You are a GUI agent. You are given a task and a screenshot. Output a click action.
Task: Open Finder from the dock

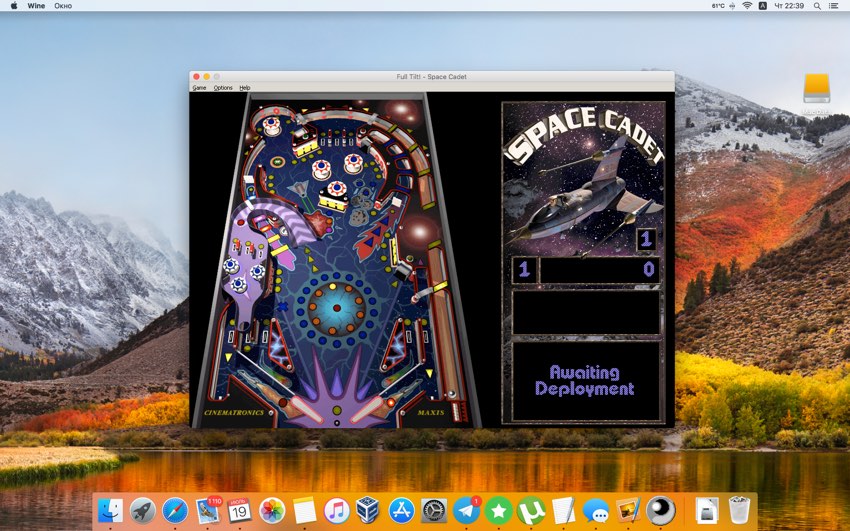pos(110,511)
